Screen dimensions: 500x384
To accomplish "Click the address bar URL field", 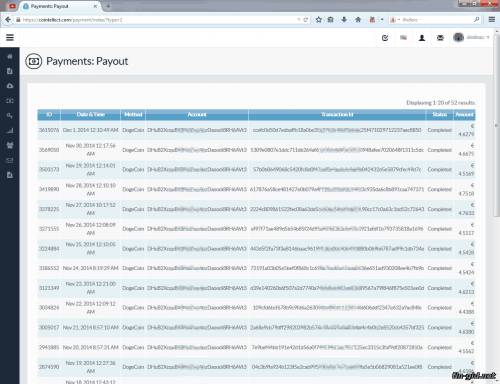I will pos(158,20).
